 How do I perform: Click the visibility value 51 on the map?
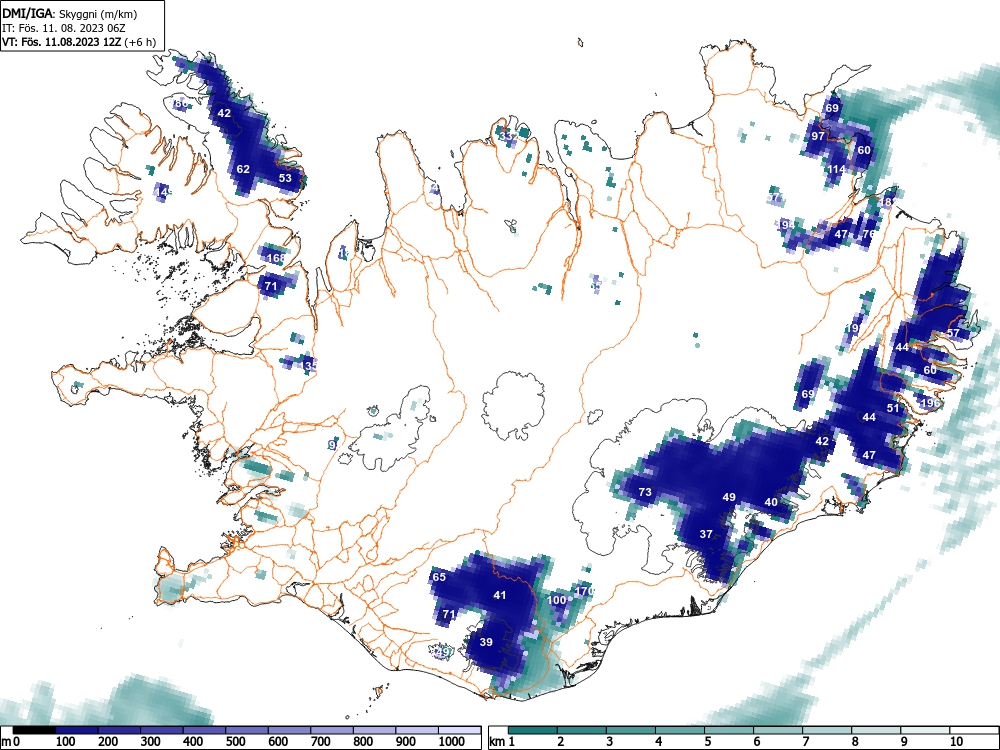coord(893,409)
